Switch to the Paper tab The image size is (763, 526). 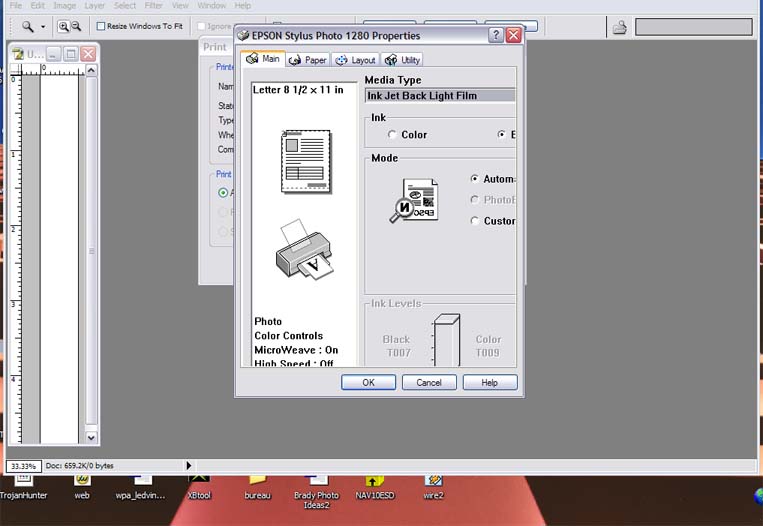point(308,60)
